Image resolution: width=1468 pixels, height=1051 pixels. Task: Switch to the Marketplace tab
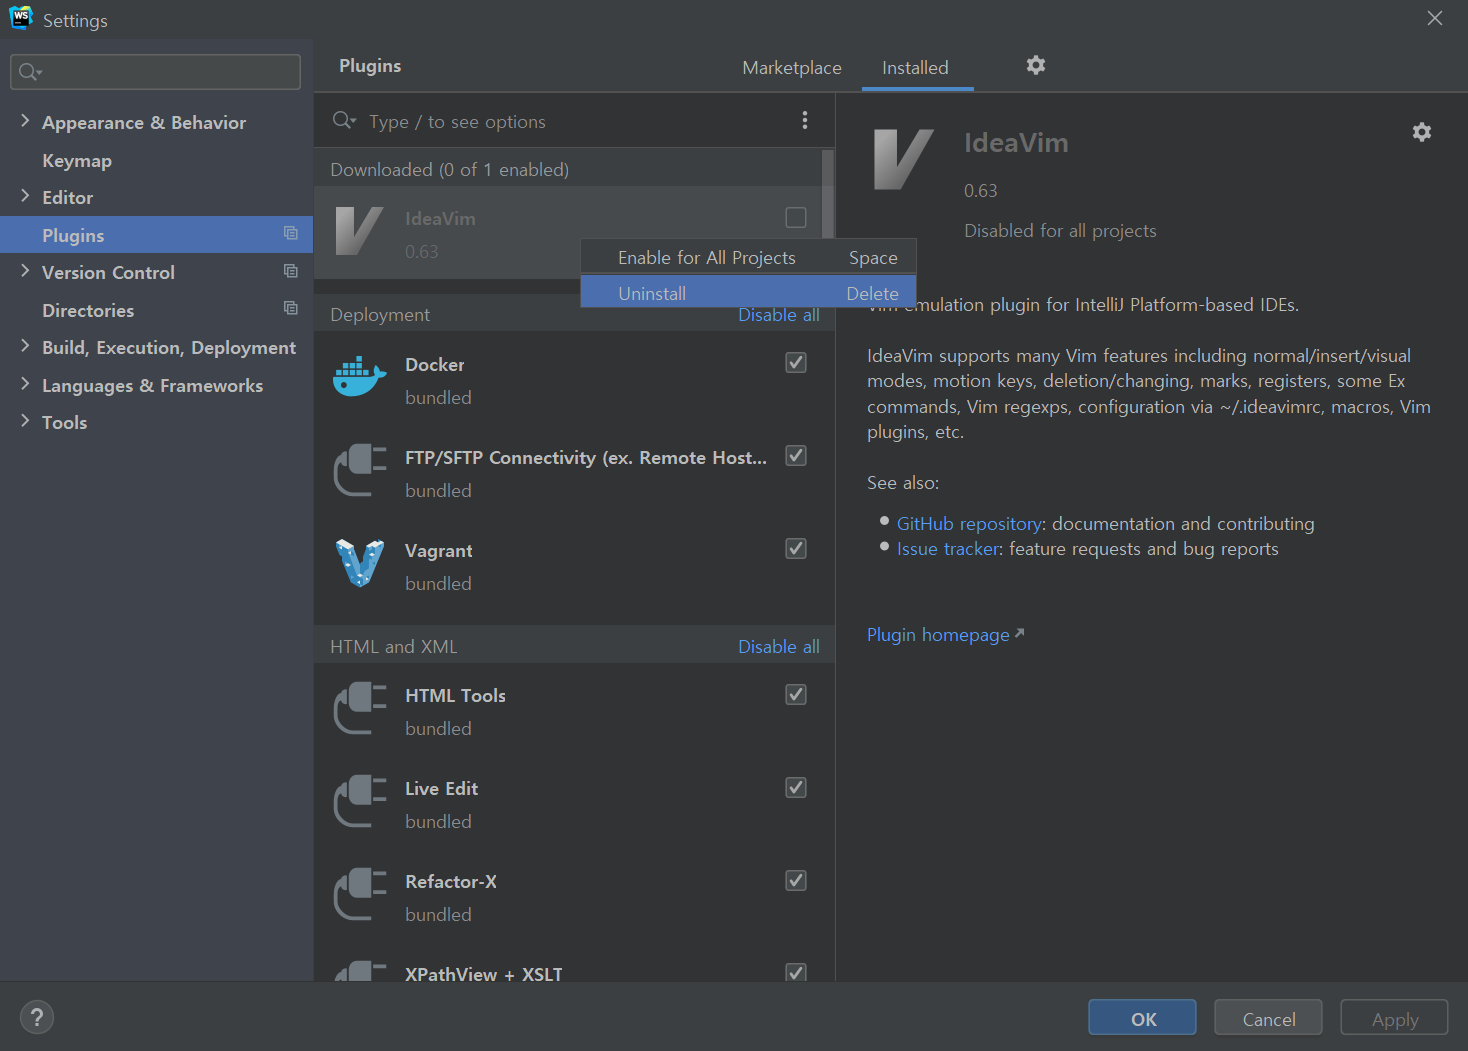(792, 67)
